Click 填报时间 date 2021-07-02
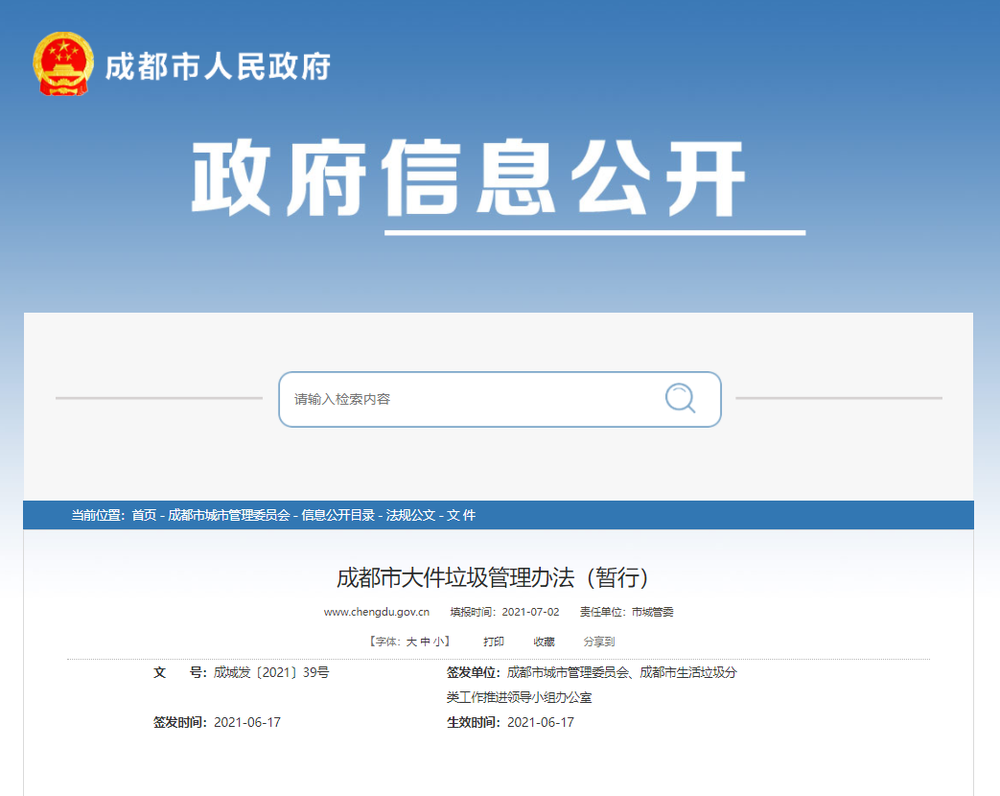1000x796 pixels. [x=531, y=612]
